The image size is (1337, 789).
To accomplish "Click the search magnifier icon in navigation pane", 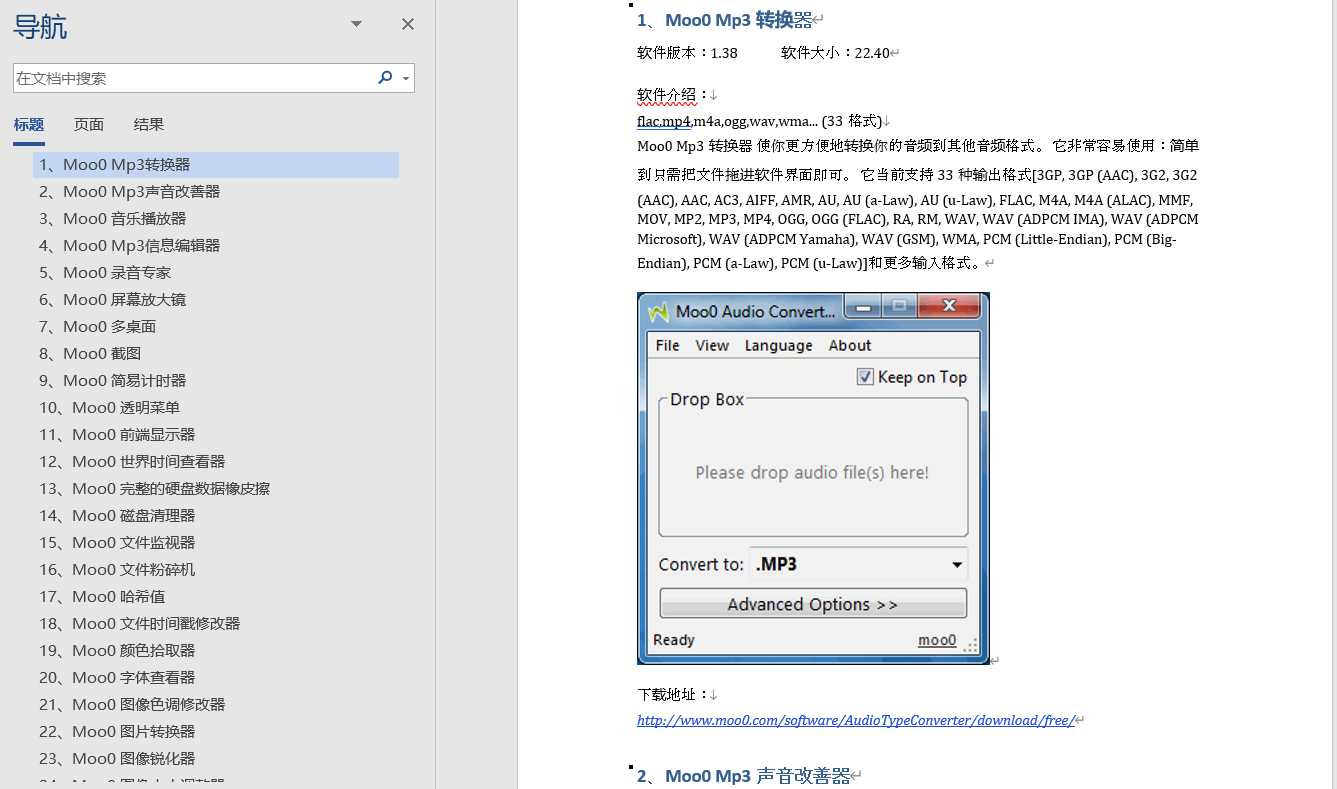I will (385, 78).
